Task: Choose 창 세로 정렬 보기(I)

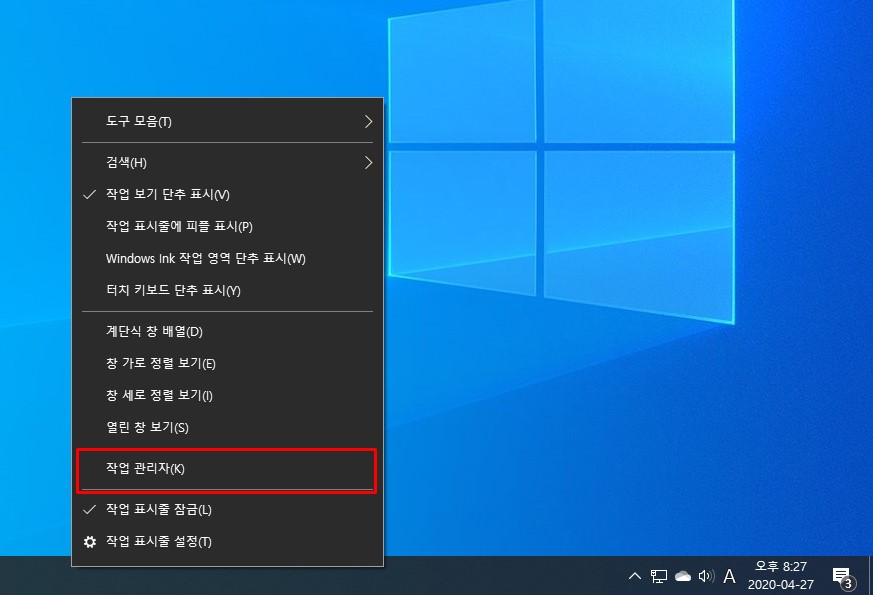Action: click(227, 395)
